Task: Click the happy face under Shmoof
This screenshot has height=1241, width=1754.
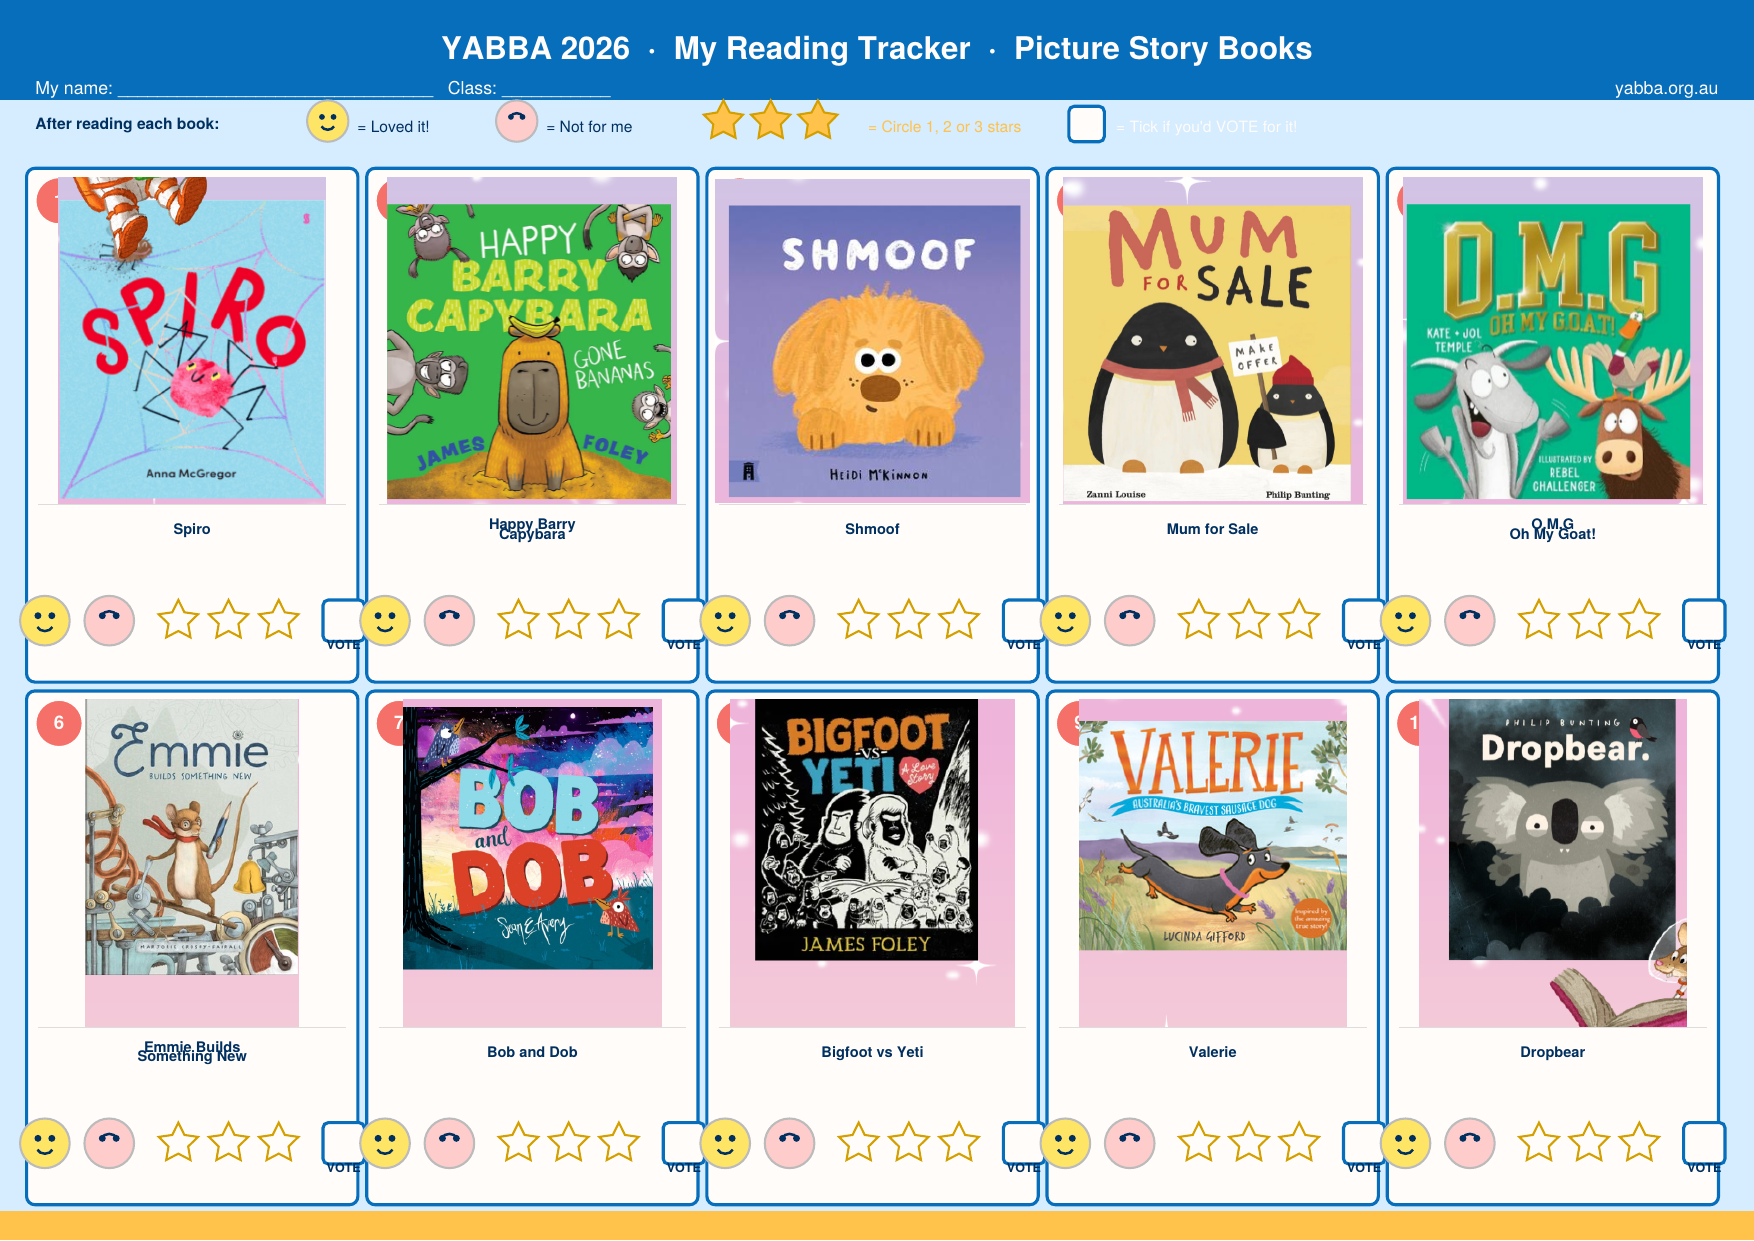Action: [725, 621]
